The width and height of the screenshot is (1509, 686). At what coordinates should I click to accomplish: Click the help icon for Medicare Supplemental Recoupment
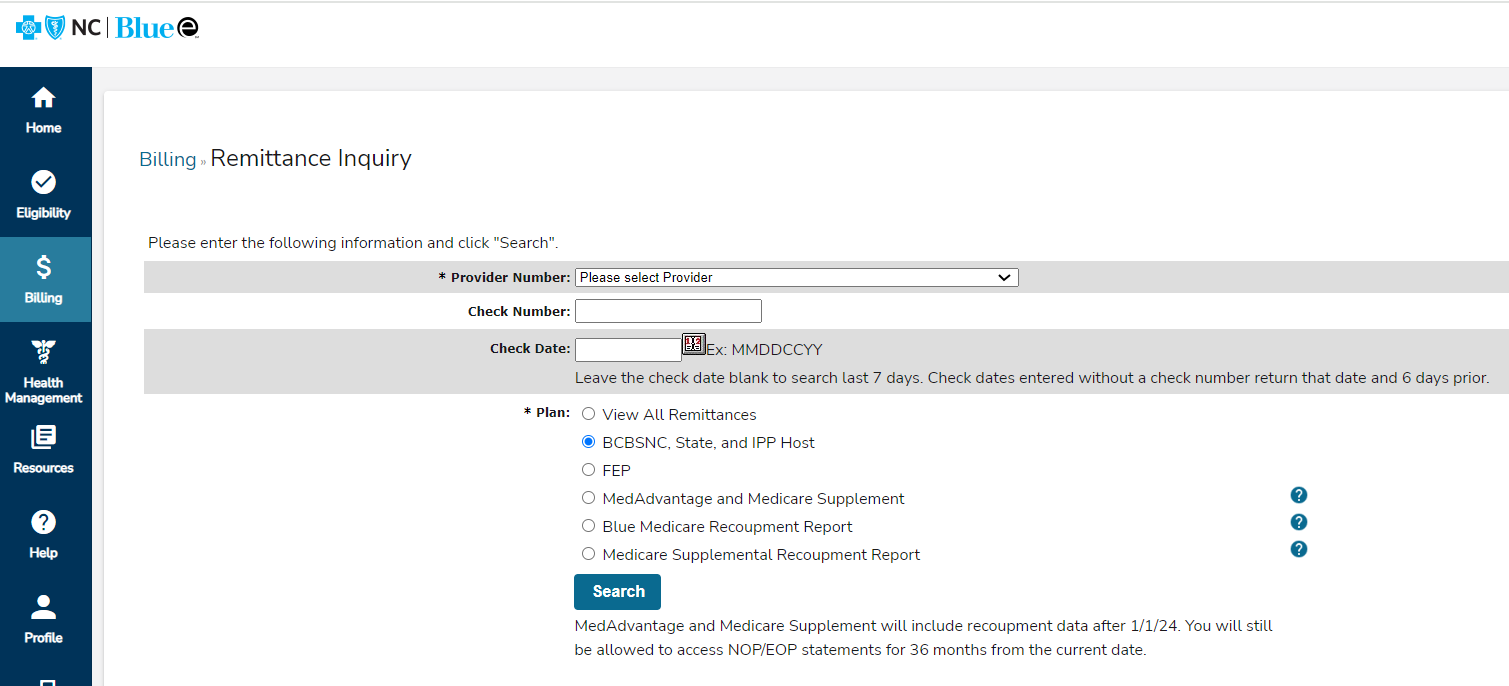[1298, 549]
